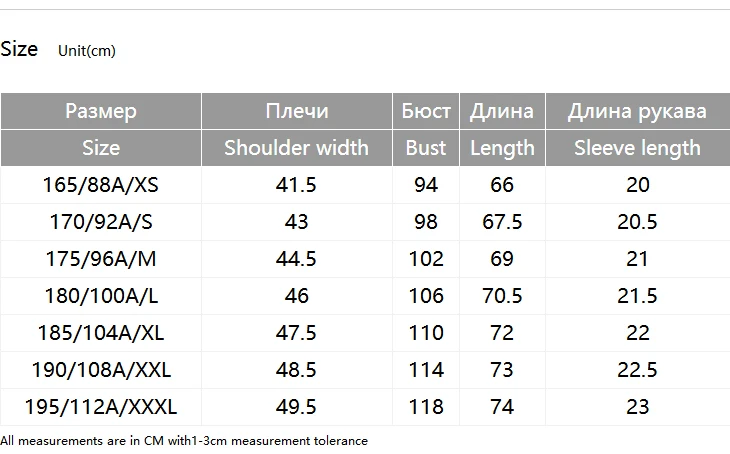This screenshot has height=454, width=730.
Task: Select the 175/96A/M size cell
Action: (101, 259)
